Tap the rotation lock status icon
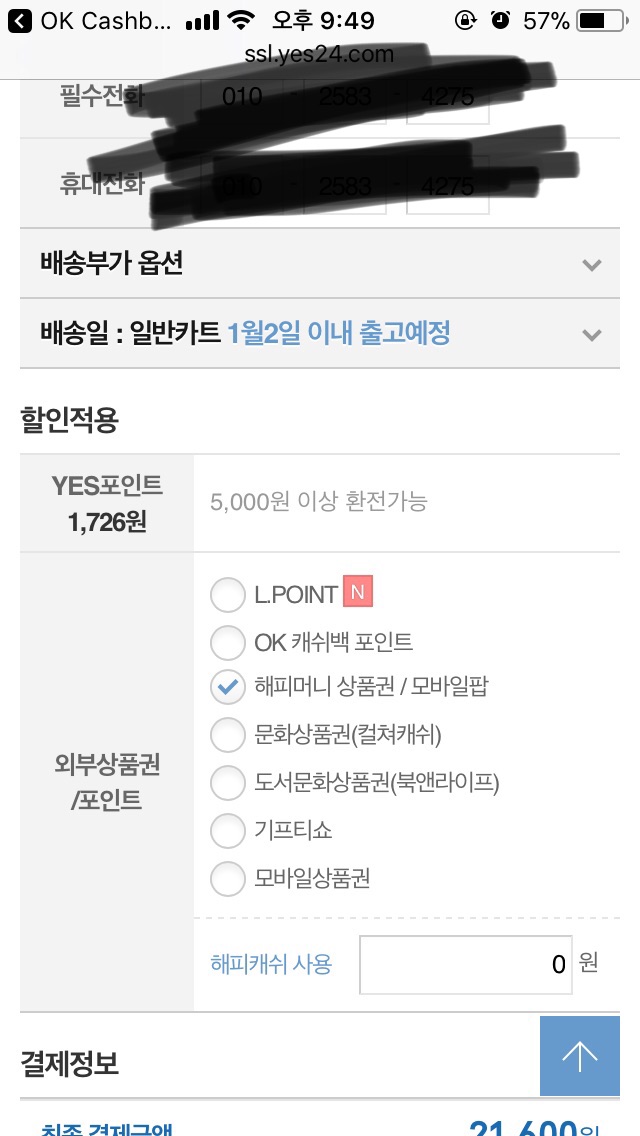 [x=466, y=20]
